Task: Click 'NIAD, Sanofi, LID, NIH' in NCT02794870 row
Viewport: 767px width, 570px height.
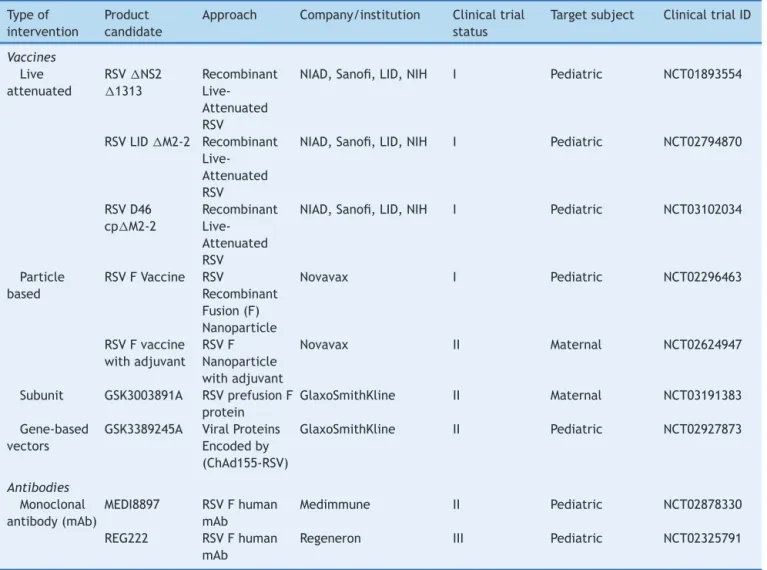Action: tap(363, 141)
